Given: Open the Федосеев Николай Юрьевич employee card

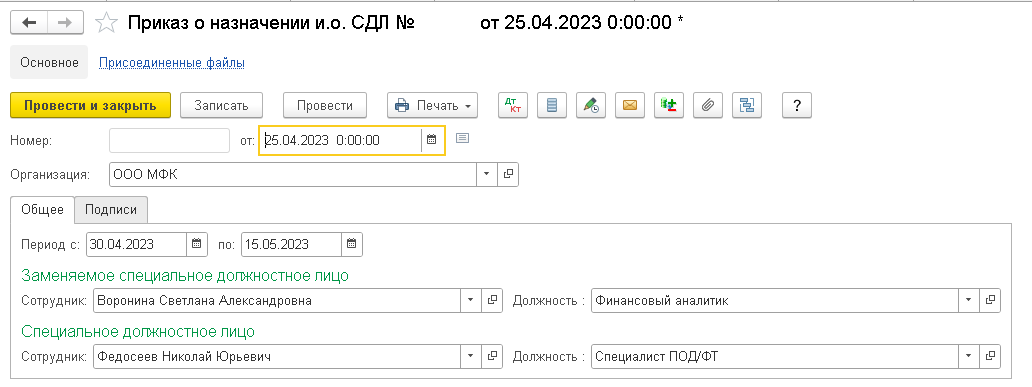Looking at the screenshot, I should [492, 357].
